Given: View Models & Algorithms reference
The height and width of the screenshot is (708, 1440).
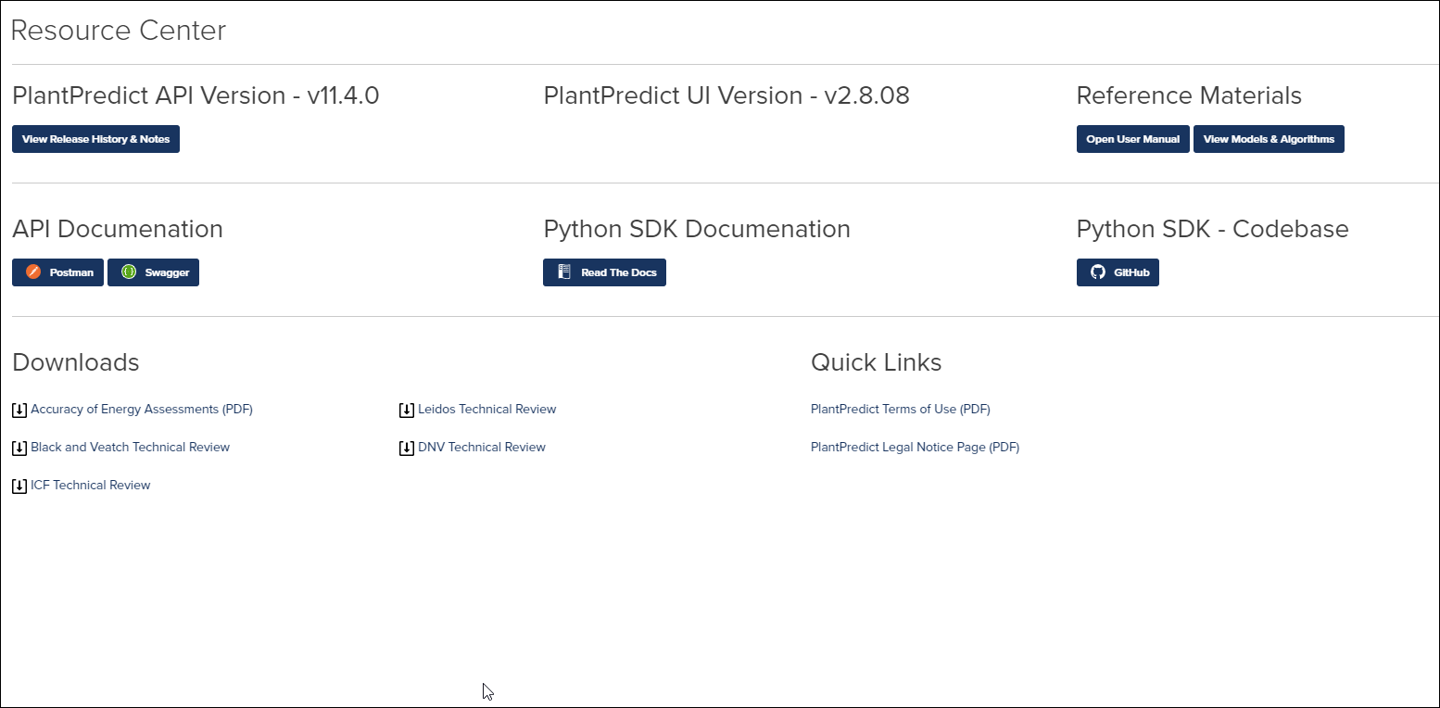Looking at the screenshot, I should [x=1269, y=139].
